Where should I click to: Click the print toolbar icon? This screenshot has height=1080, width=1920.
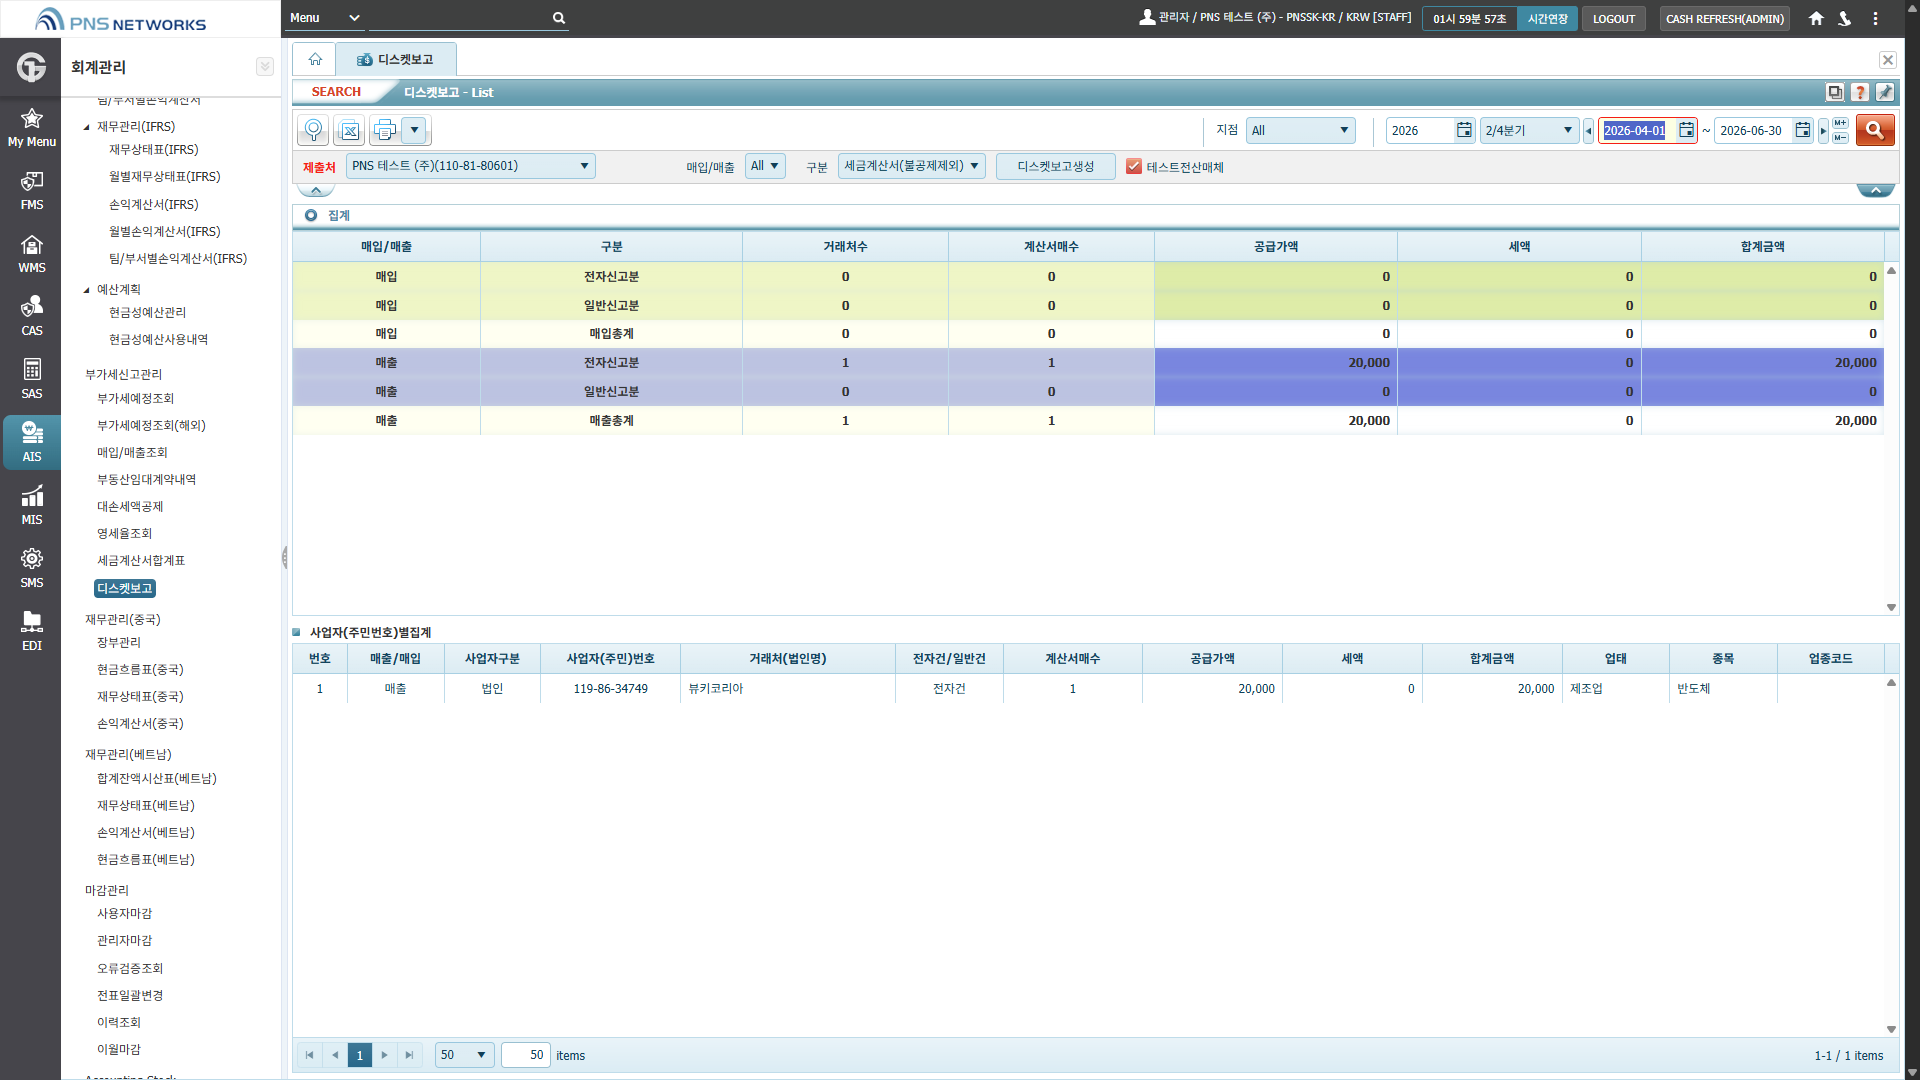(x=385, y=130)
